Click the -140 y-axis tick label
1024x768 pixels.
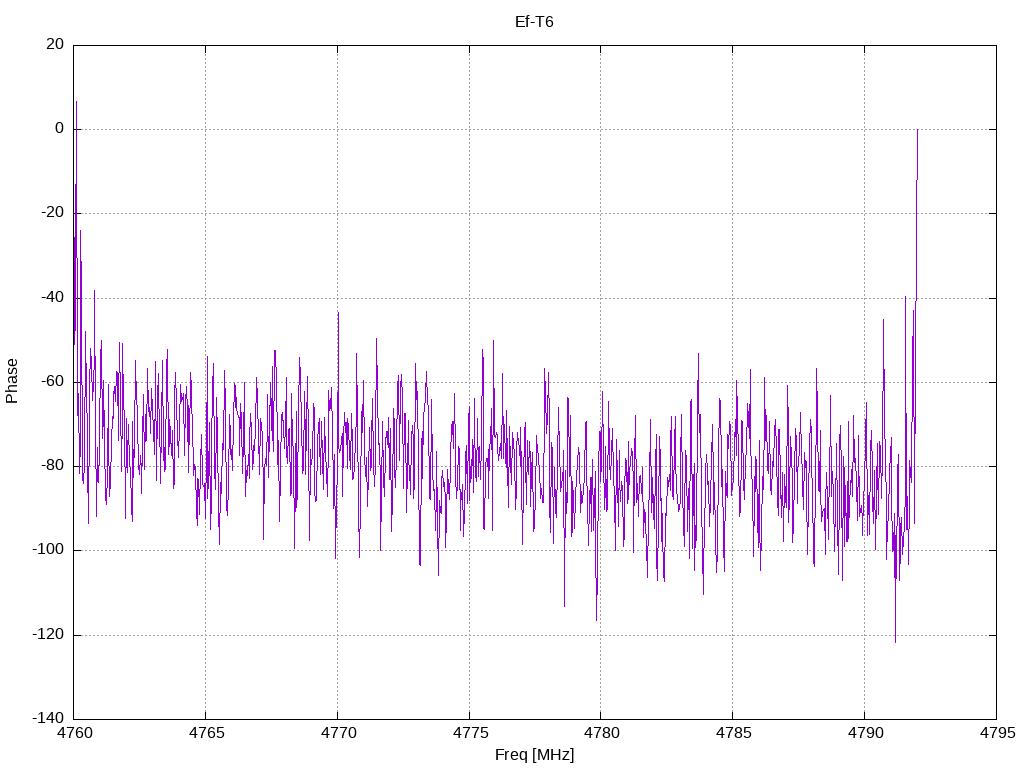tap(47, 718)
